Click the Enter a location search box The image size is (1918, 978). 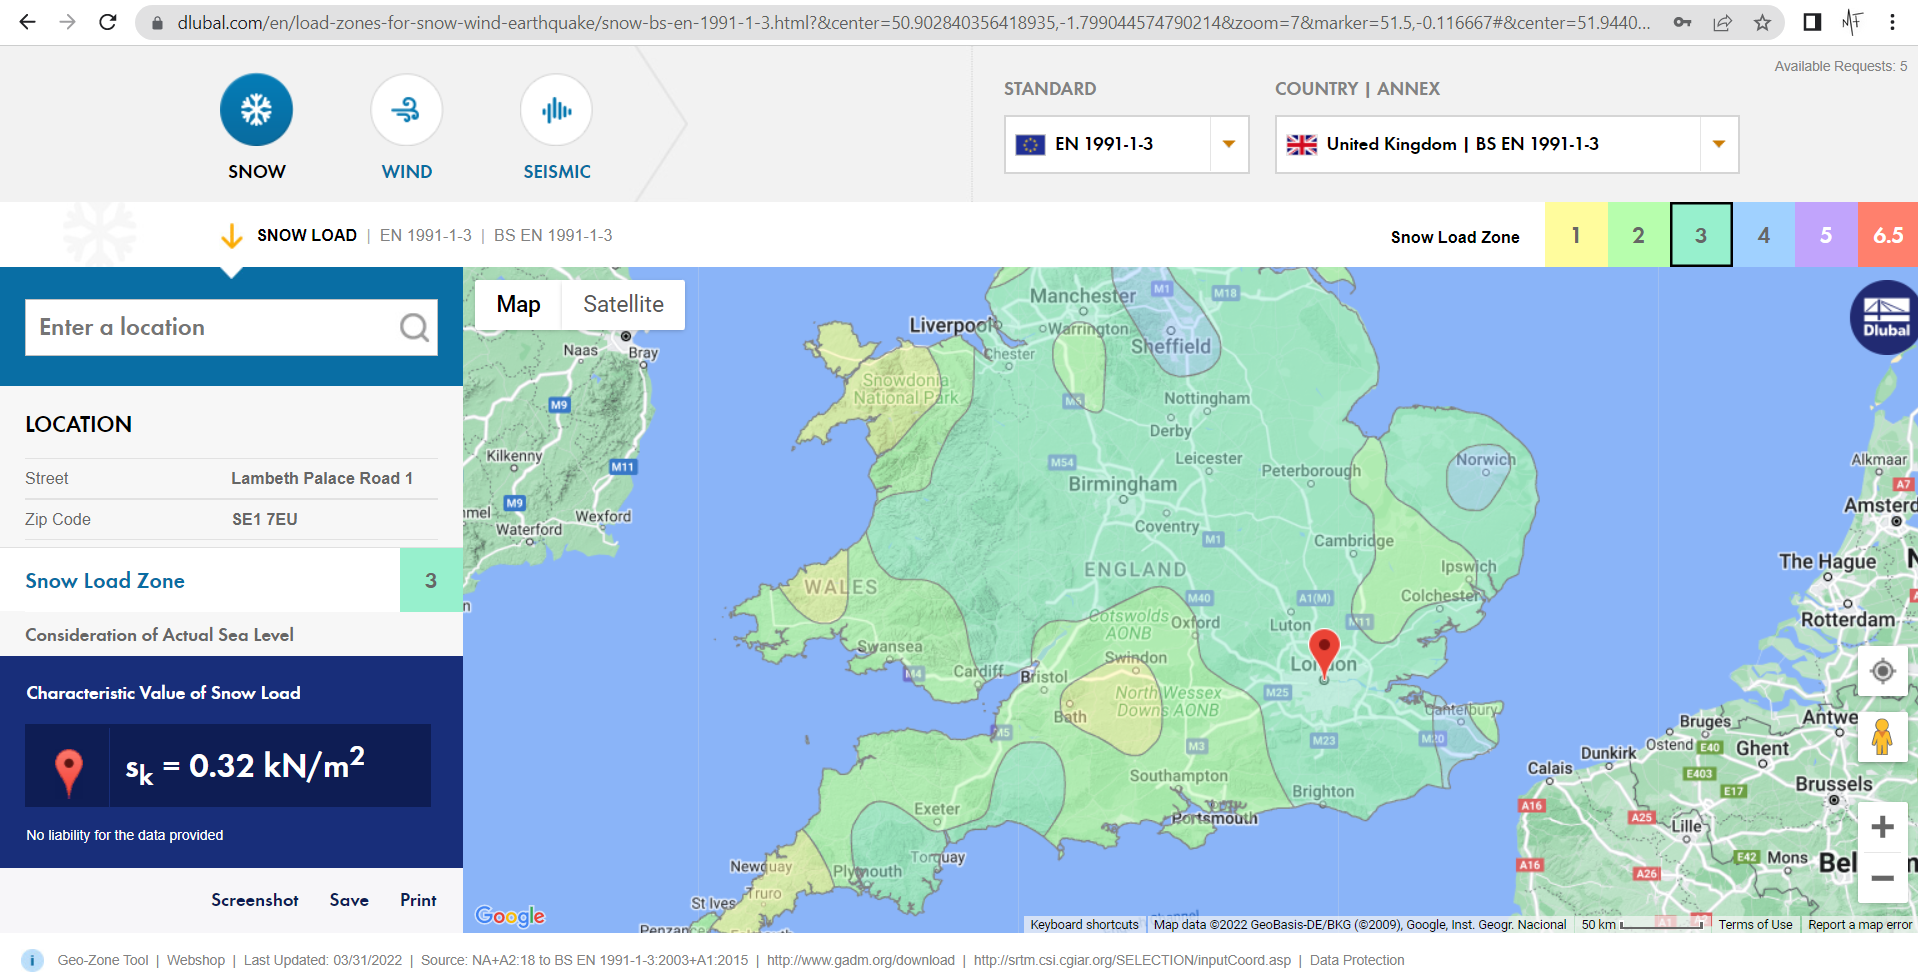pos(200,327)
